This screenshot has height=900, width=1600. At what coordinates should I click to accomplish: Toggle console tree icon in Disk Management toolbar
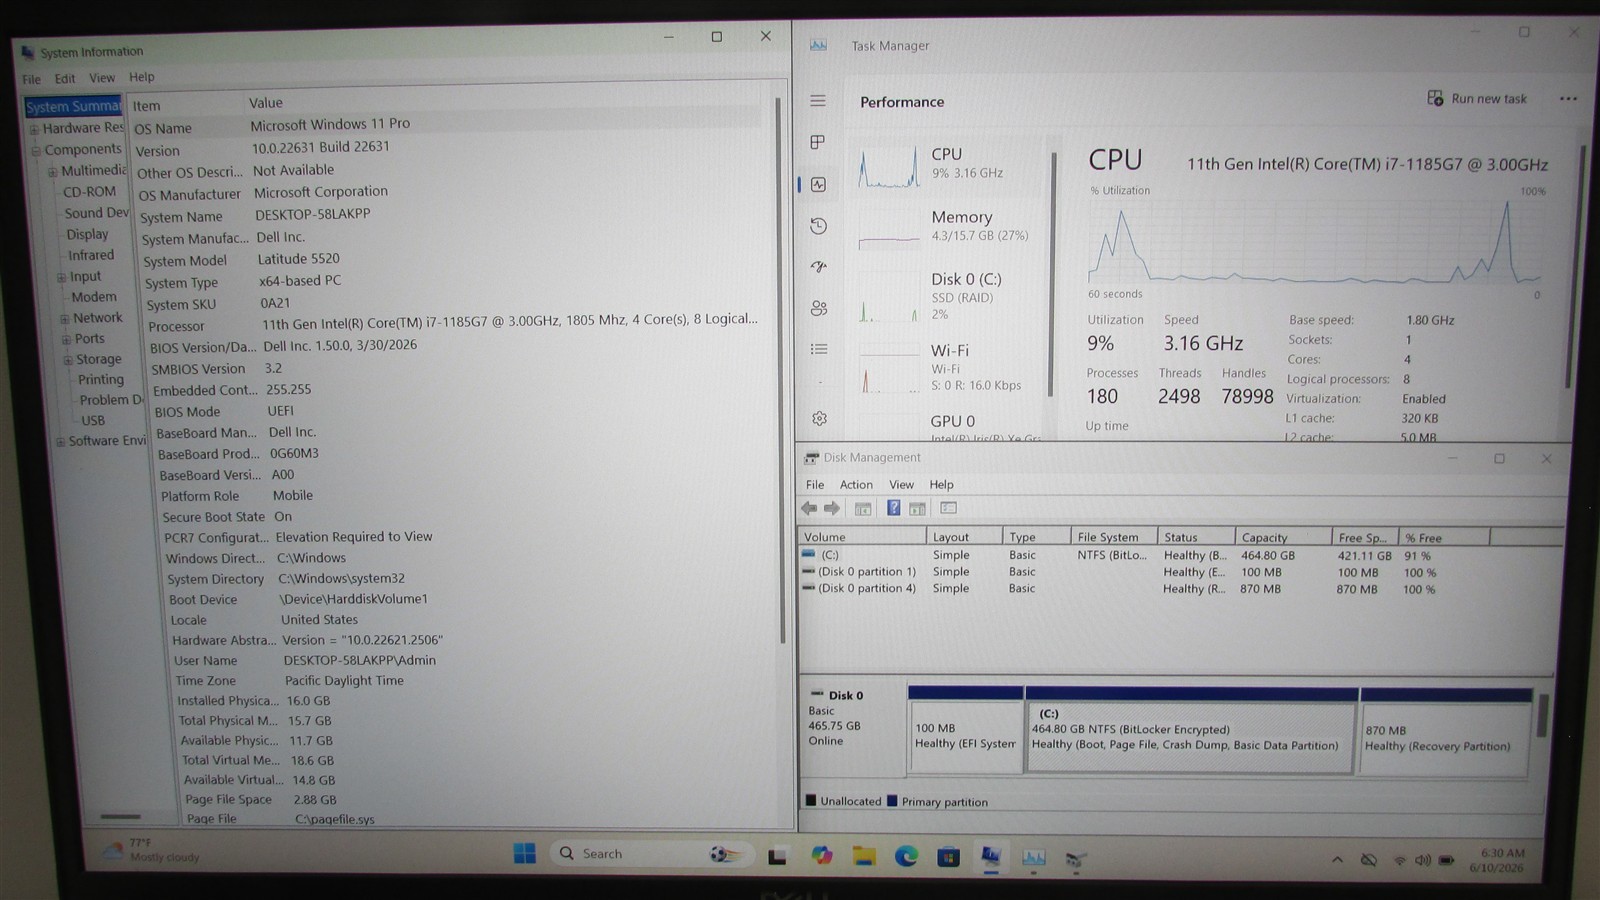click(x=863, y=509)
